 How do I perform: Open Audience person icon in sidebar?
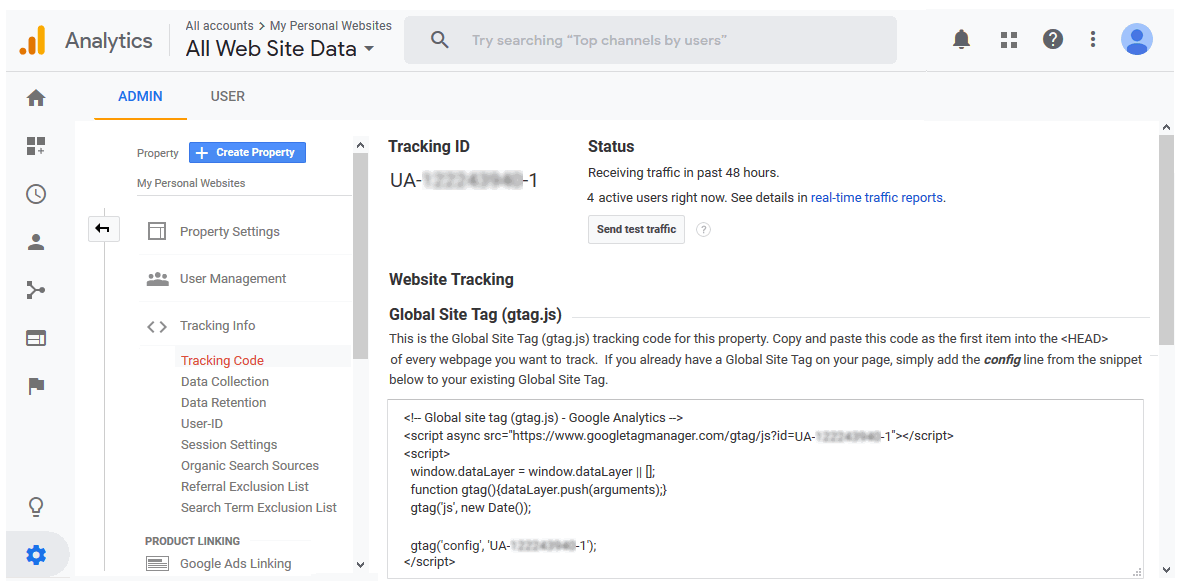[36, 242]
